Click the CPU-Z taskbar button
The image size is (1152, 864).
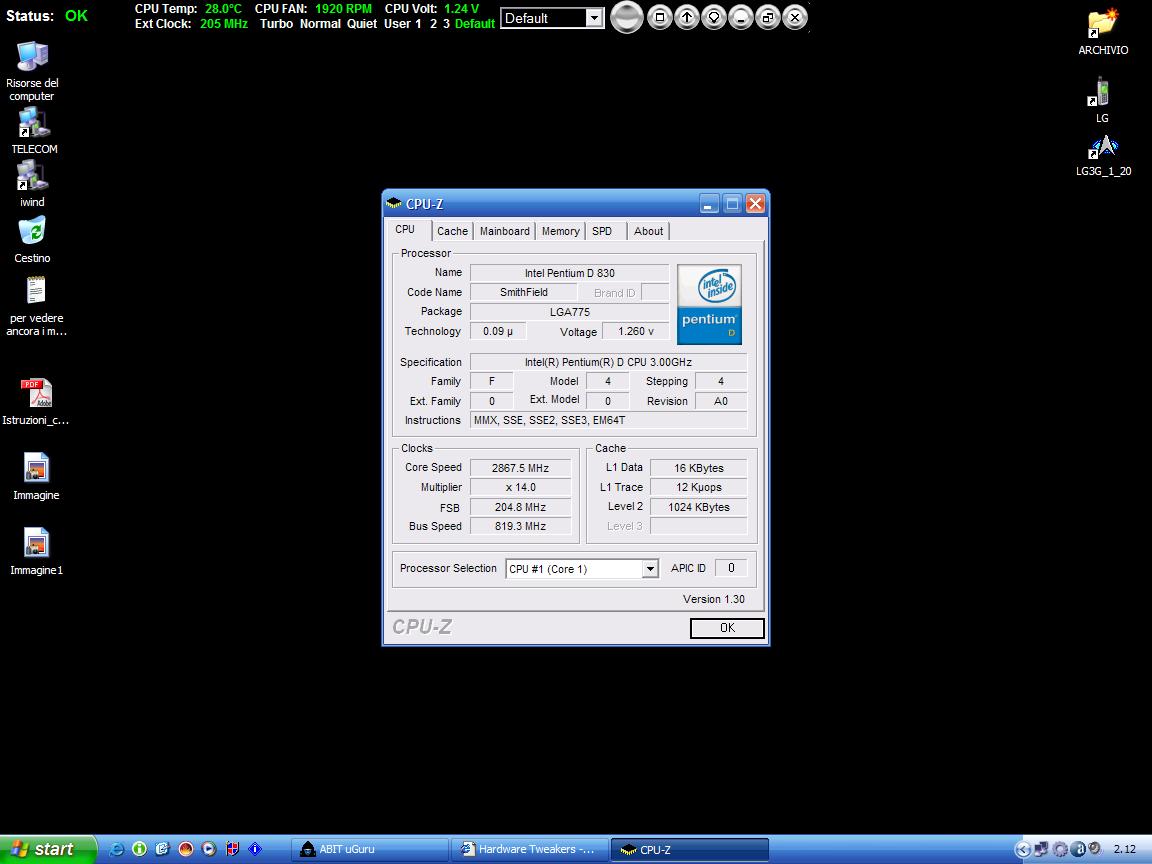pos(690,849)
